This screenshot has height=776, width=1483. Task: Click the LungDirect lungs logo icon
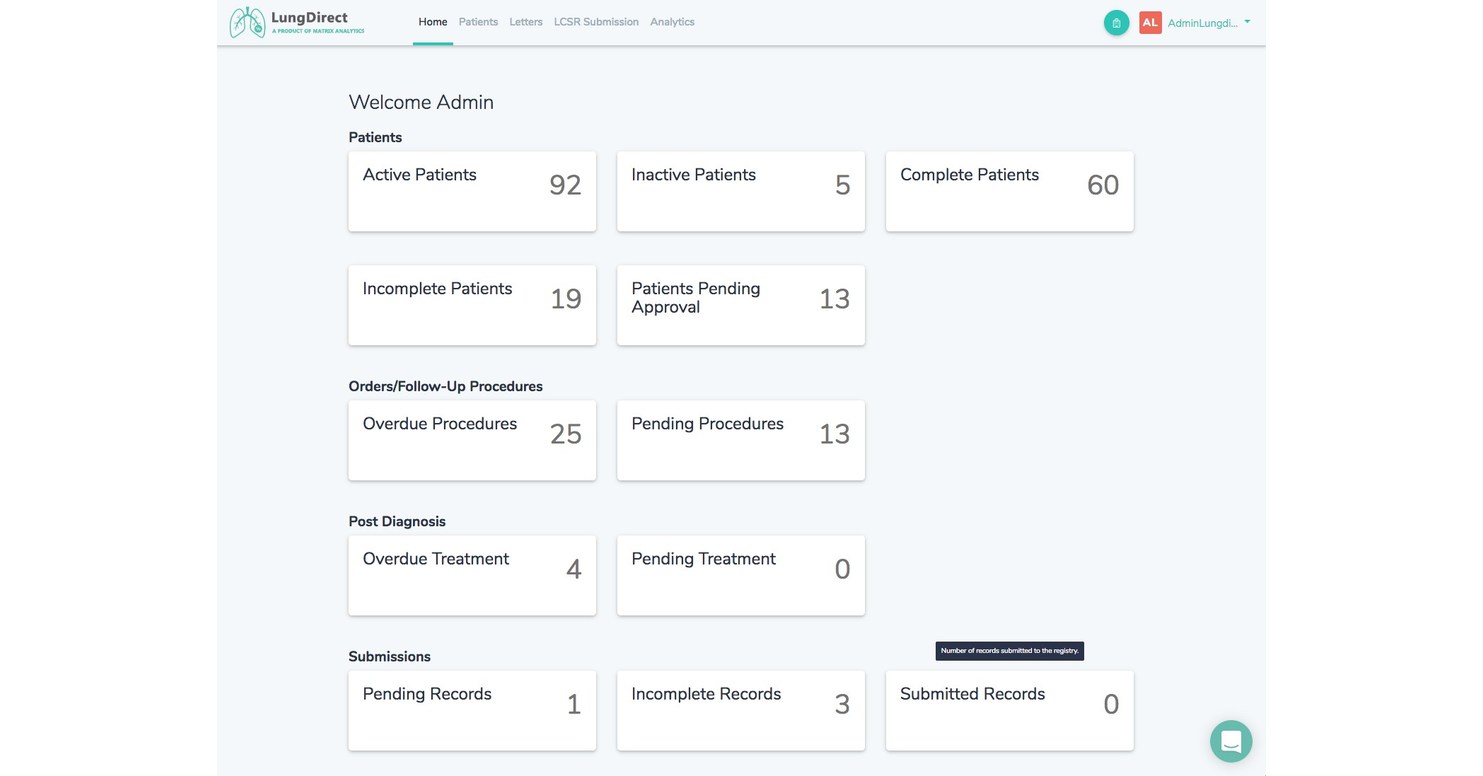coord(246,21)
